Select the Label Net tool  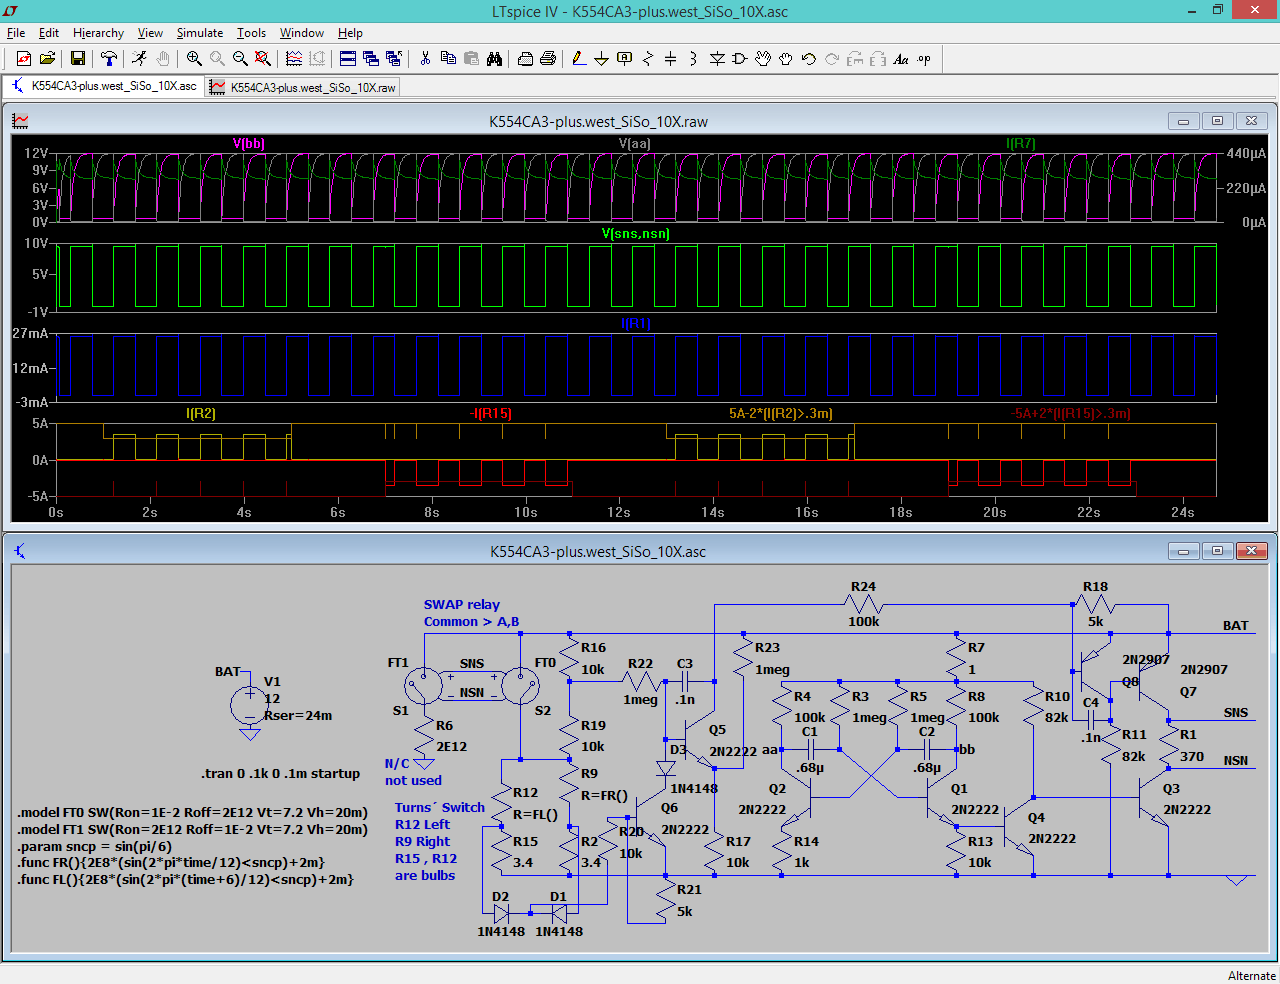coord(625,59)
